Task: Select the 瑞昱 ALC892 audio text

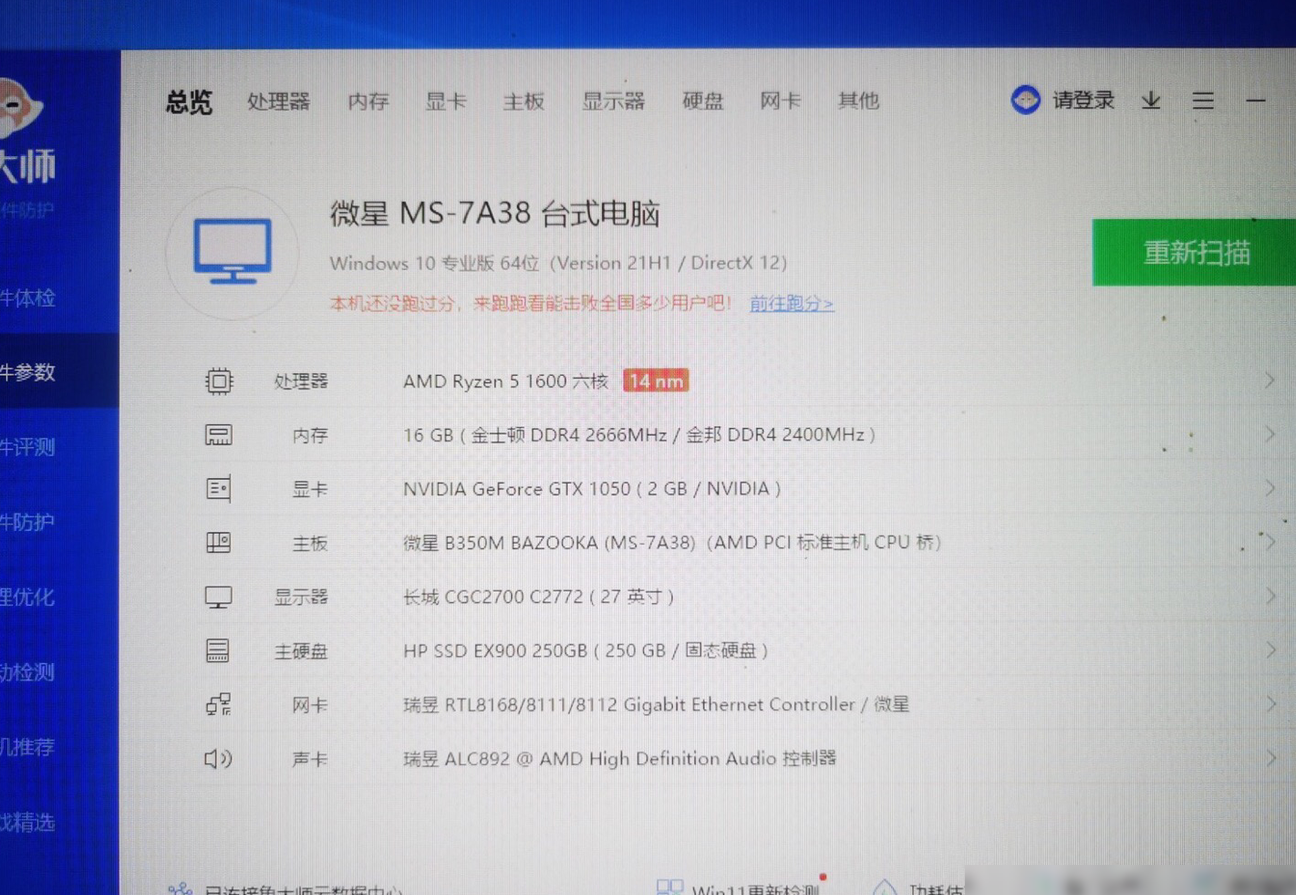Action: click(619, 759)
